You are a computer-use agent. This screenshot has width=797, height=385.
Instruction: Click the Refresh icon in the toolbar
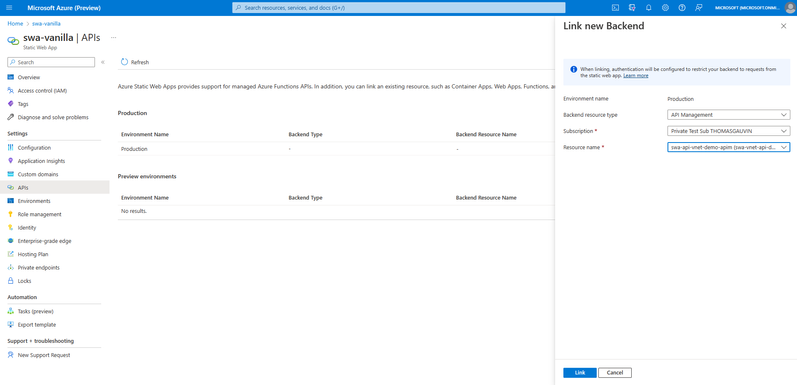[125, 62]
